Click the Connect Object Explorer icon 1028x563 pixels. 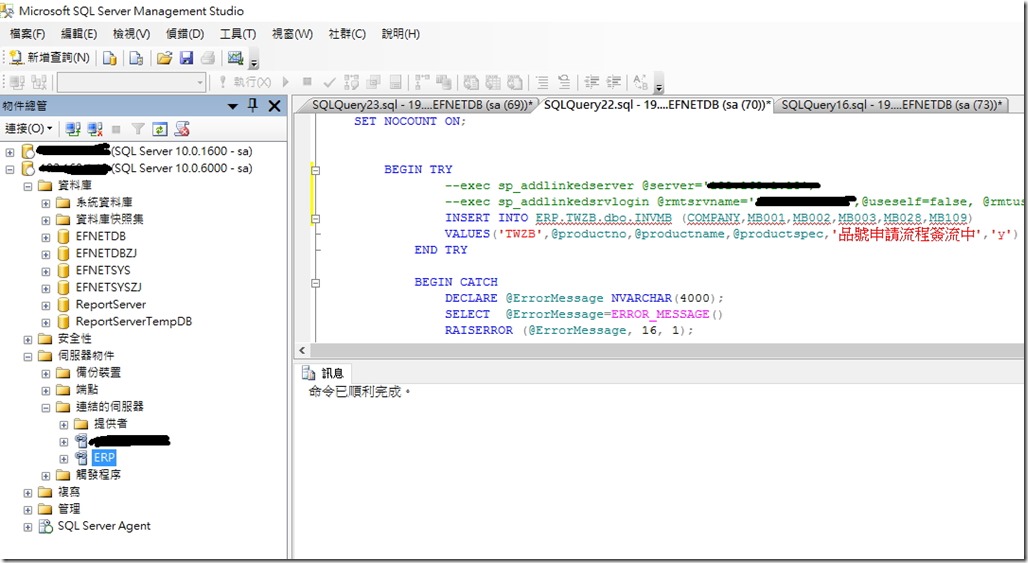pos(73,129)
